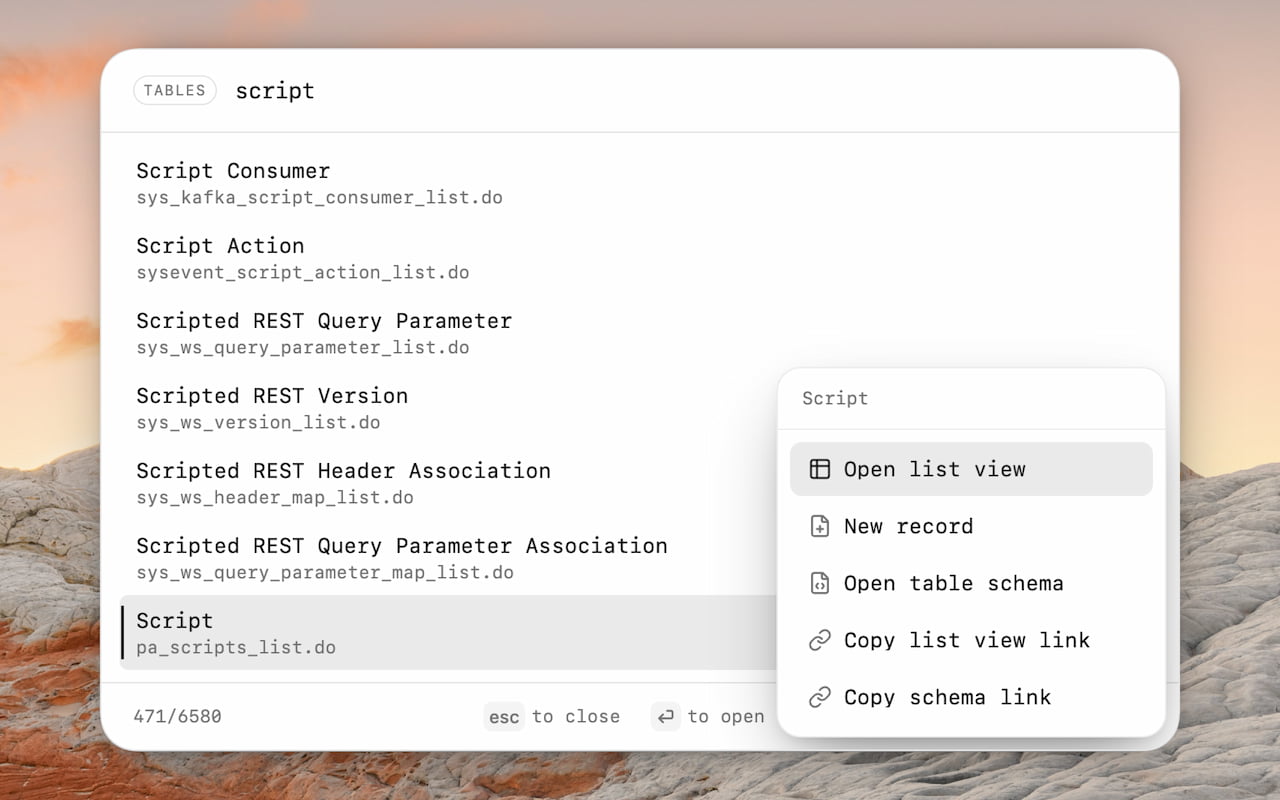
Task: Select Copy schema link entry
Action: click(971, 697)
